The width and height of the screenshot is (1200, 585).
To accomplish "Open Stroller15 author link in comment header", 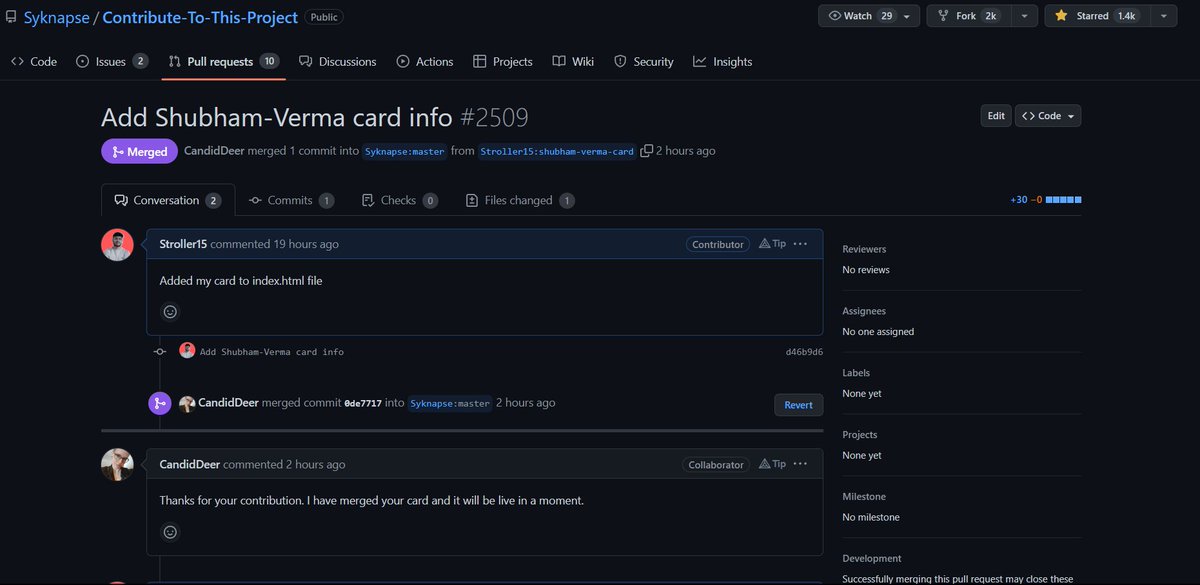I will tap(183, 244).
